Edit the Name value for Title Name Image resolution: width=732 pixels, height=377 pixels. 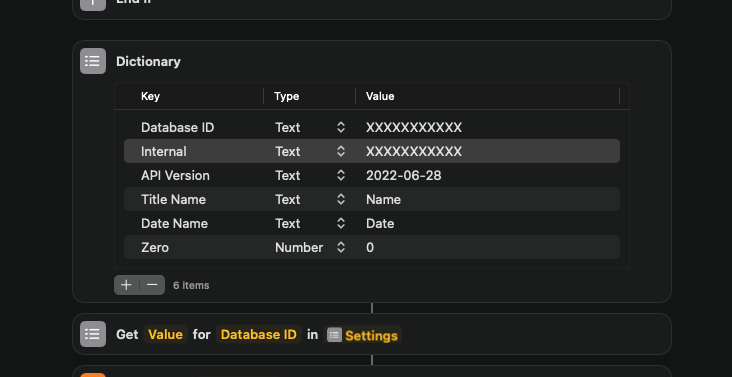[383, 199]
